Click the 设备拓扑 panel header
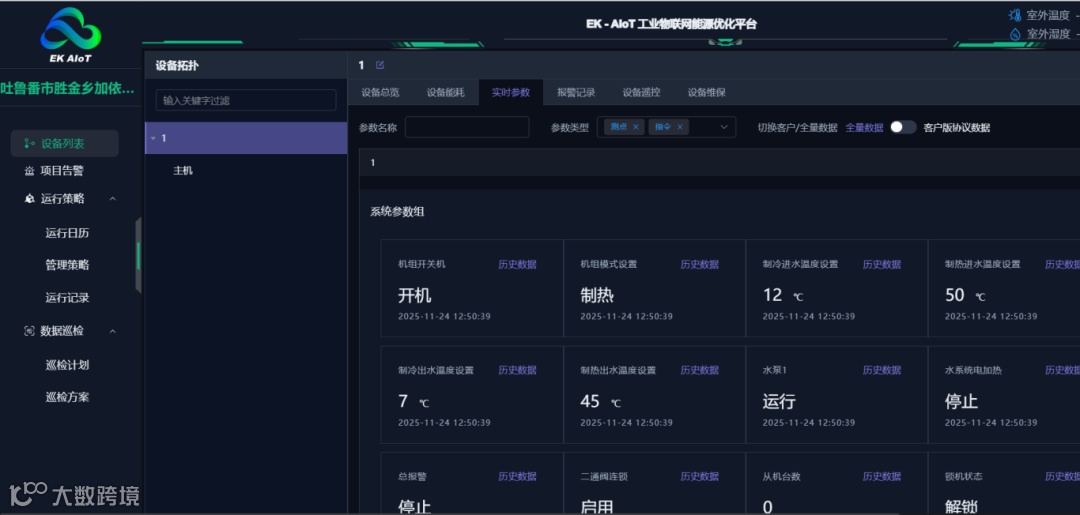 tap(246, 66)
